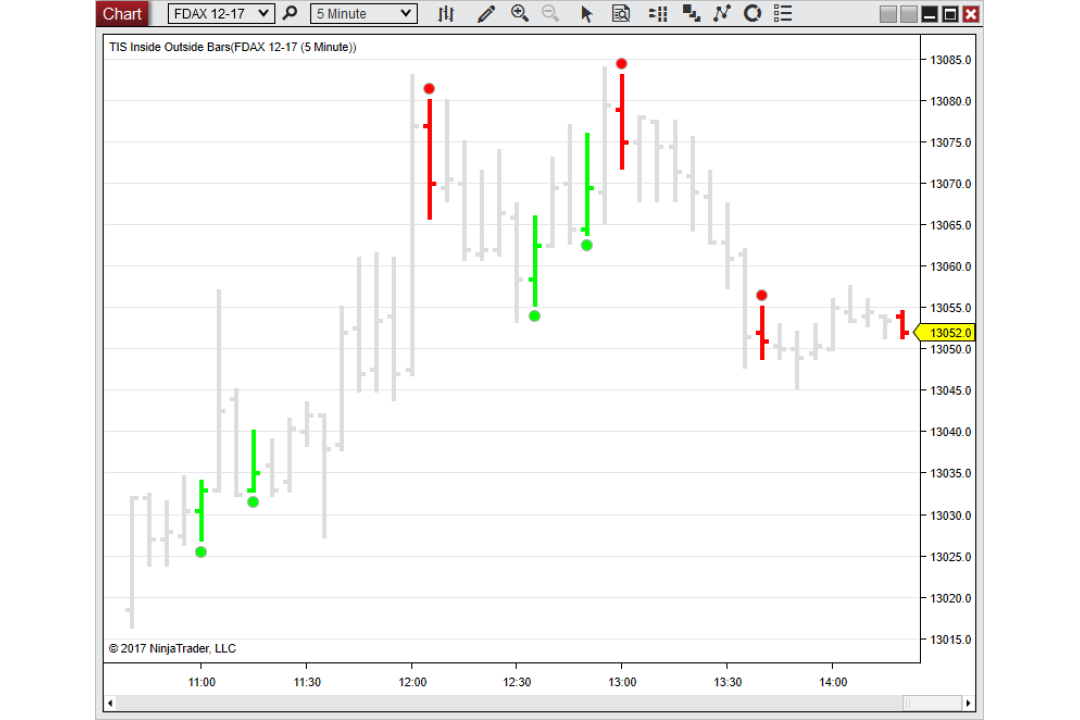This screenshot has width=1080, height=720.
Task: Close the chart window
Action: click(971, 14)
